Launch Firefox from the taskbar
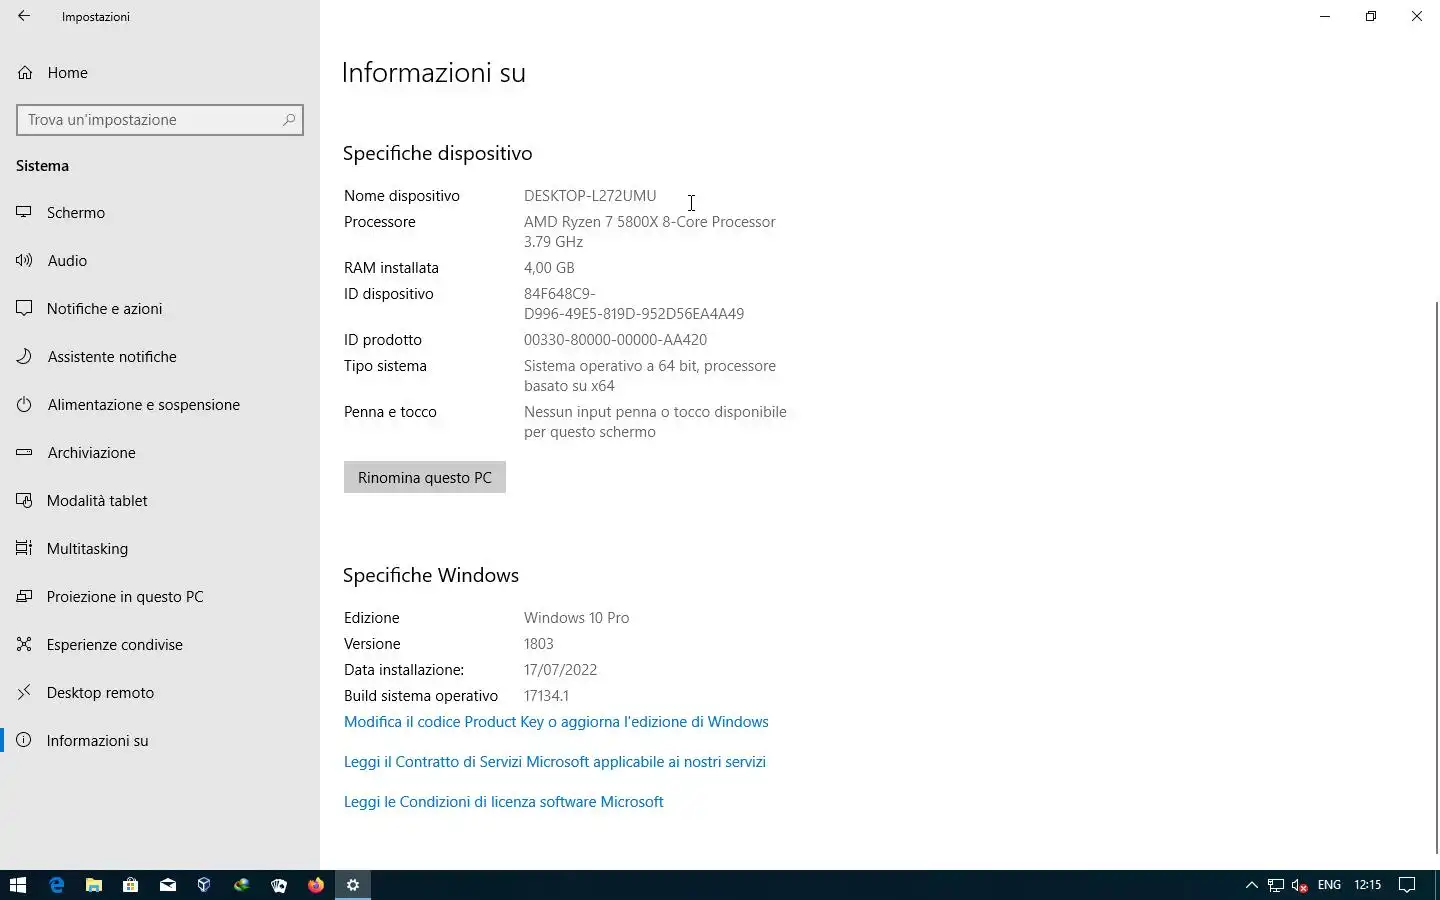The image size is (1440, 900). pyautogui.click(x=316, y=885)
